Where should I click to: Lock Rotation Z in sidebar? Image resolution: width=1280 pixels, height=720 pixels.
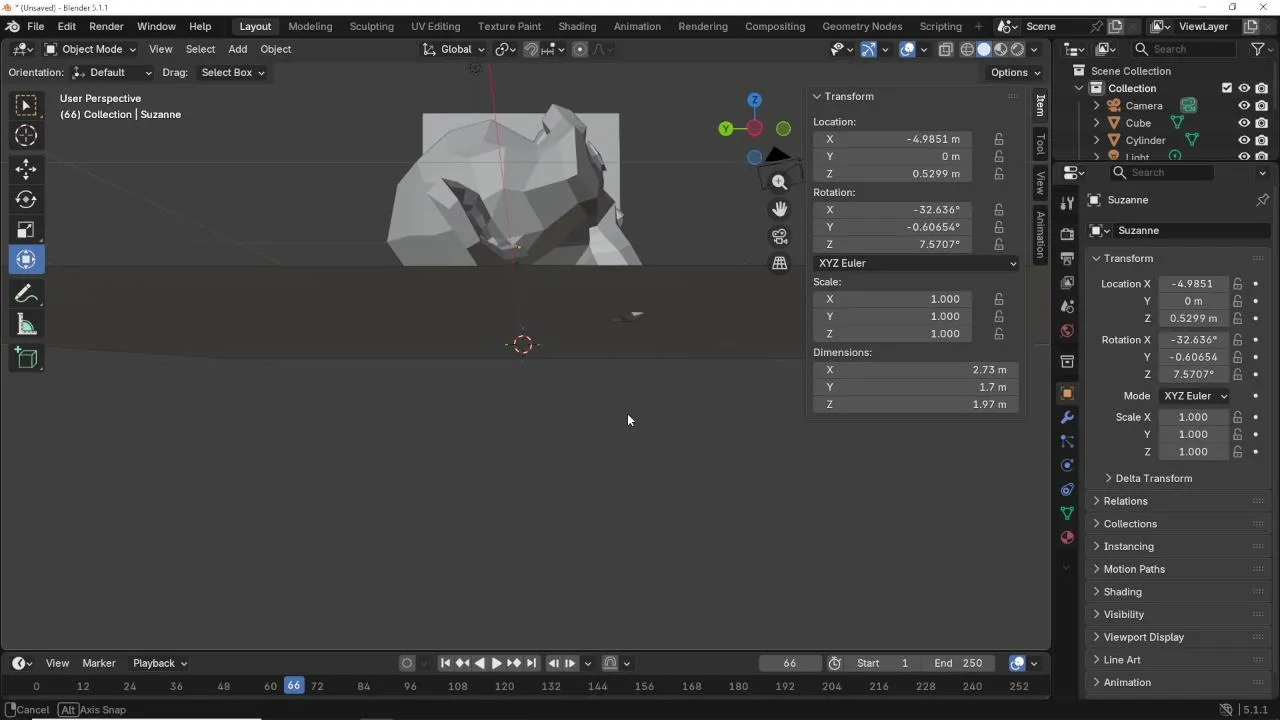998,244
